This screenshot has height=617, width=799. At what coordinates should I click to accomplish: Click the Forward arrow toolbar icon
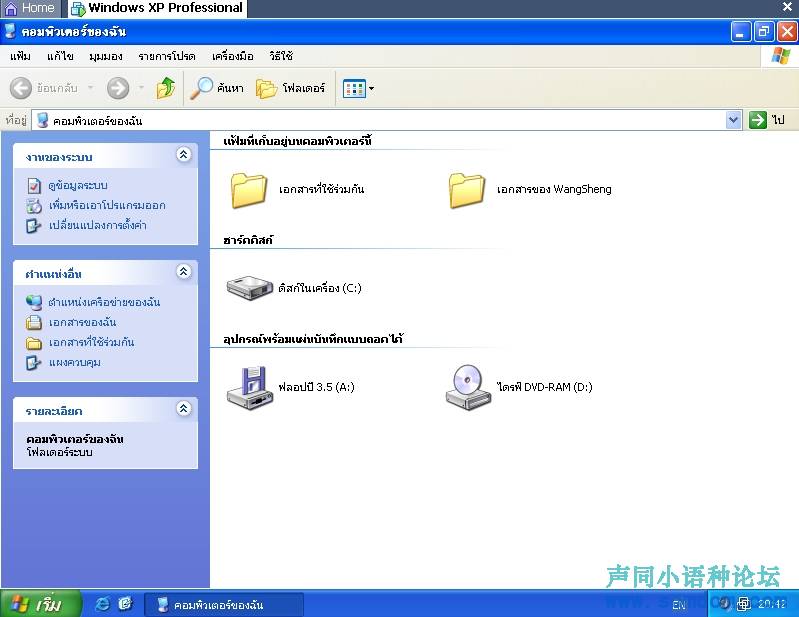(x=118, y=88)
